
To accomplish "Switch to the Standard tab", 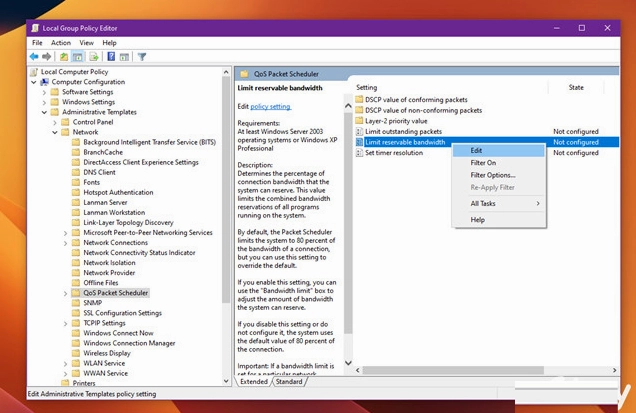I will (289, 382).
